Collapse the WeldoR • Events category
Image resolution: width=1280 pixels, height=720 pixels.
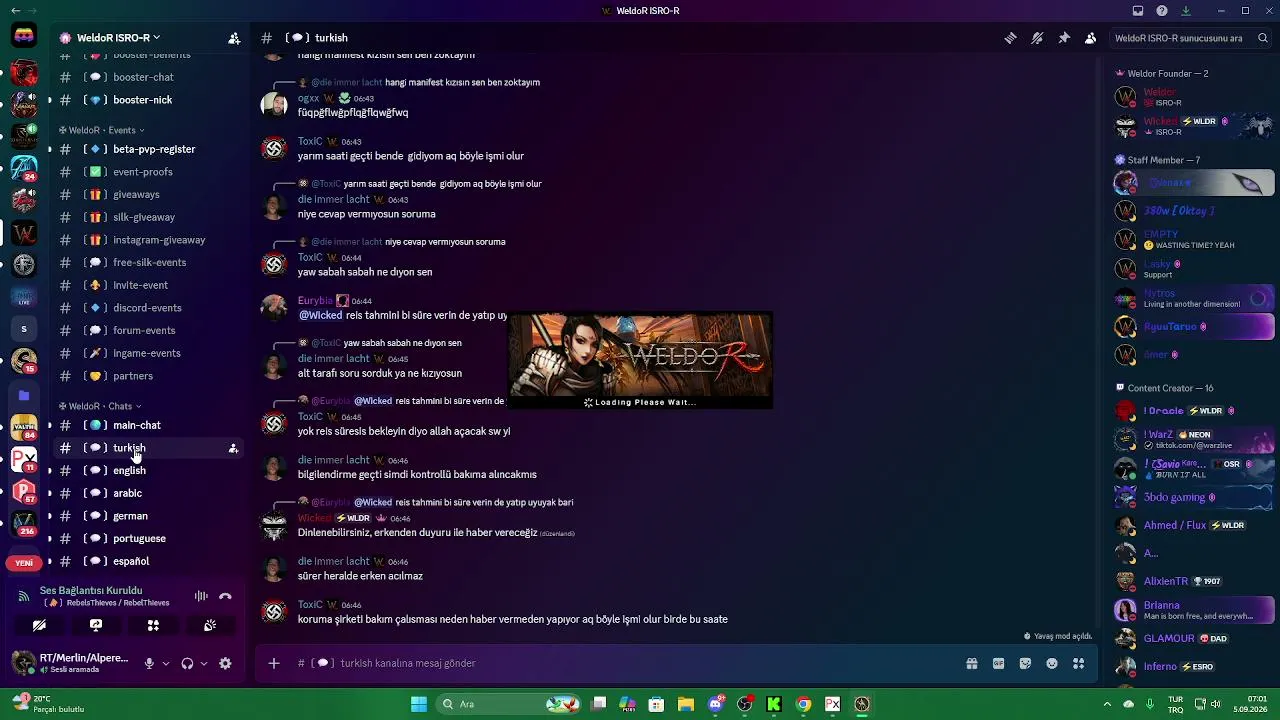point(102,130)
